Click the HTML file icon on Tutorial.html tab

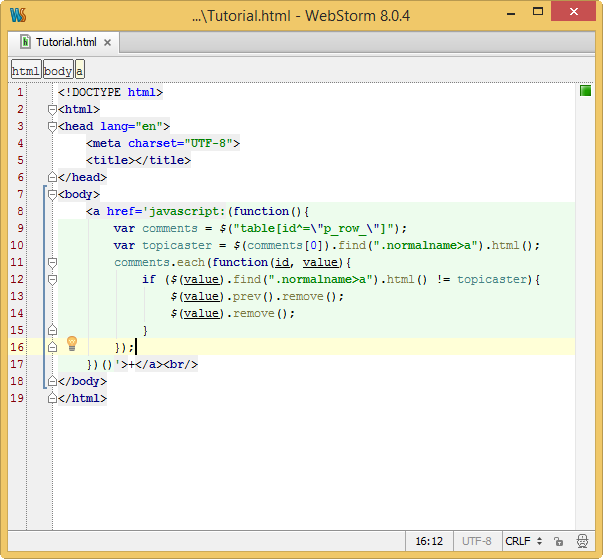[x=25, y=42]
